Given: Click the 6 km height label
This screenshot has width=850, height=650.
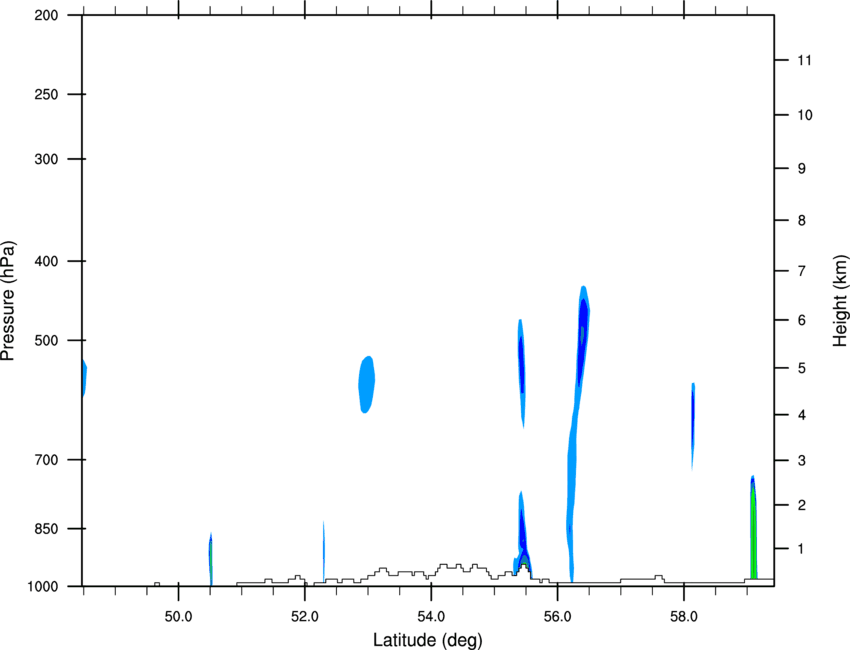Looking at the screenshot, I should point(802,320).
